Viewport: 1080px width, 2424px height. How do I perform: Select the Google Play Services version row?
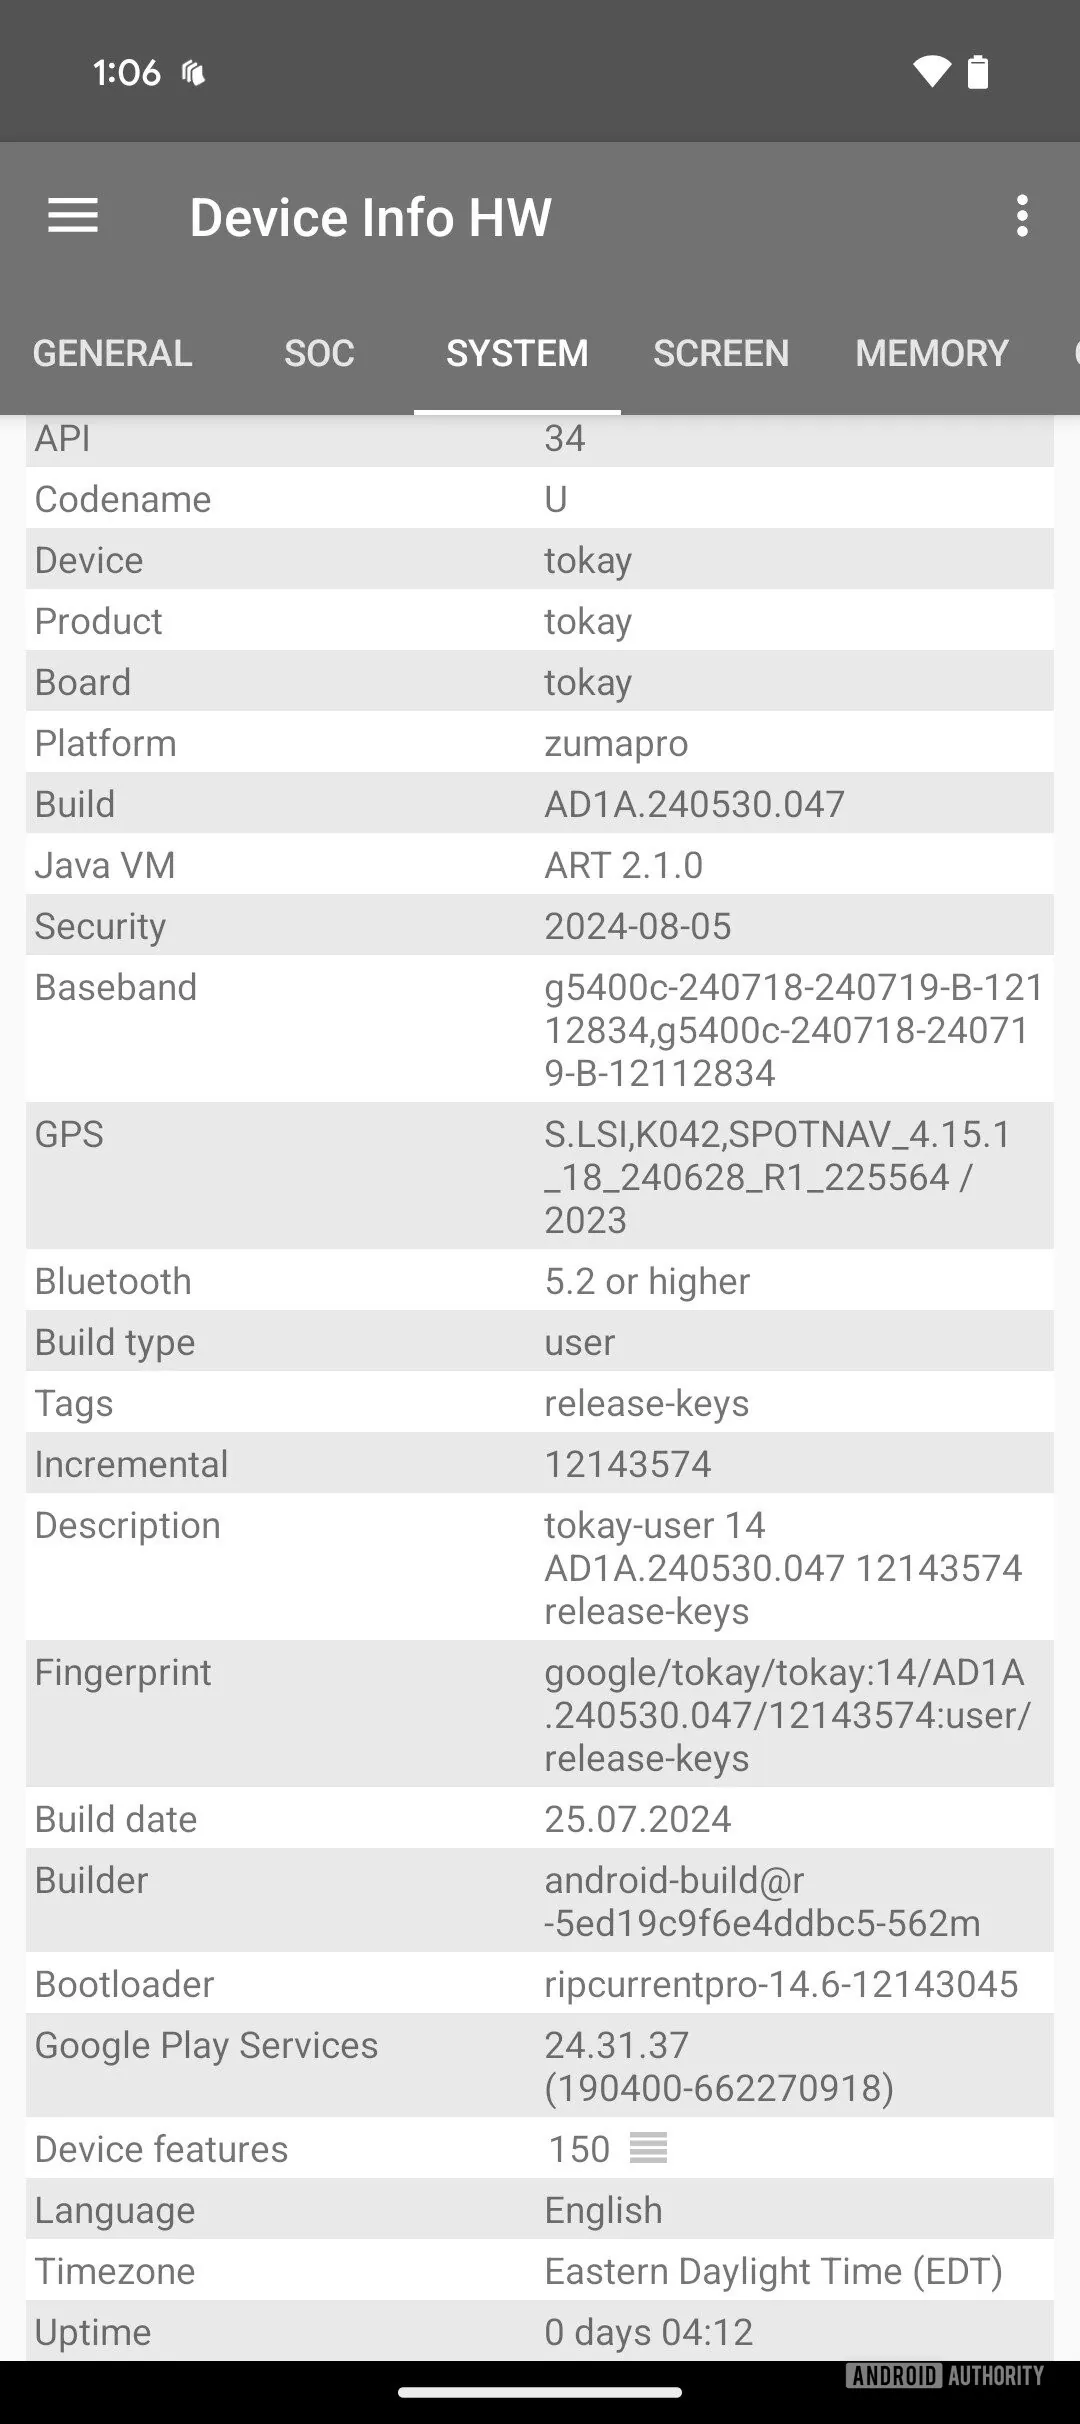pyautogui.click(x=540, y=2066)
